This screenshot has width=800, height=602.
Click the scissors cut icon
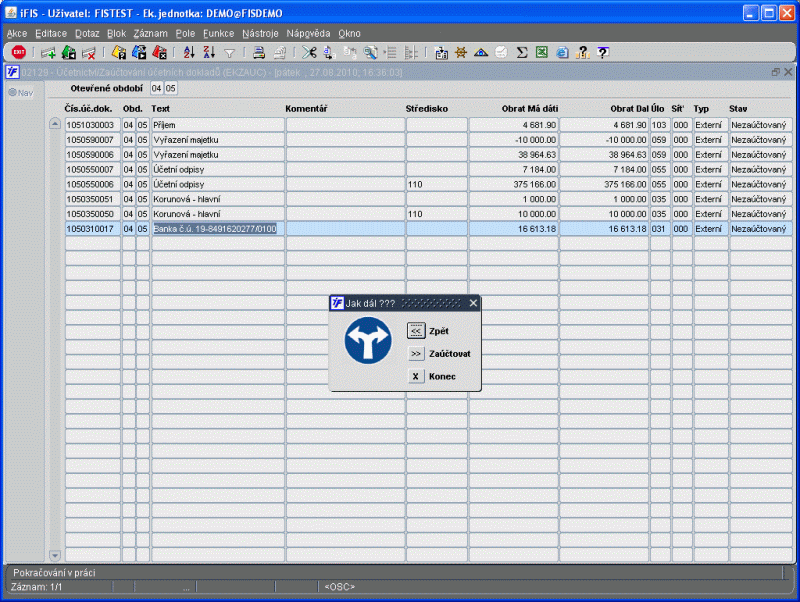(x=310, y=52)
